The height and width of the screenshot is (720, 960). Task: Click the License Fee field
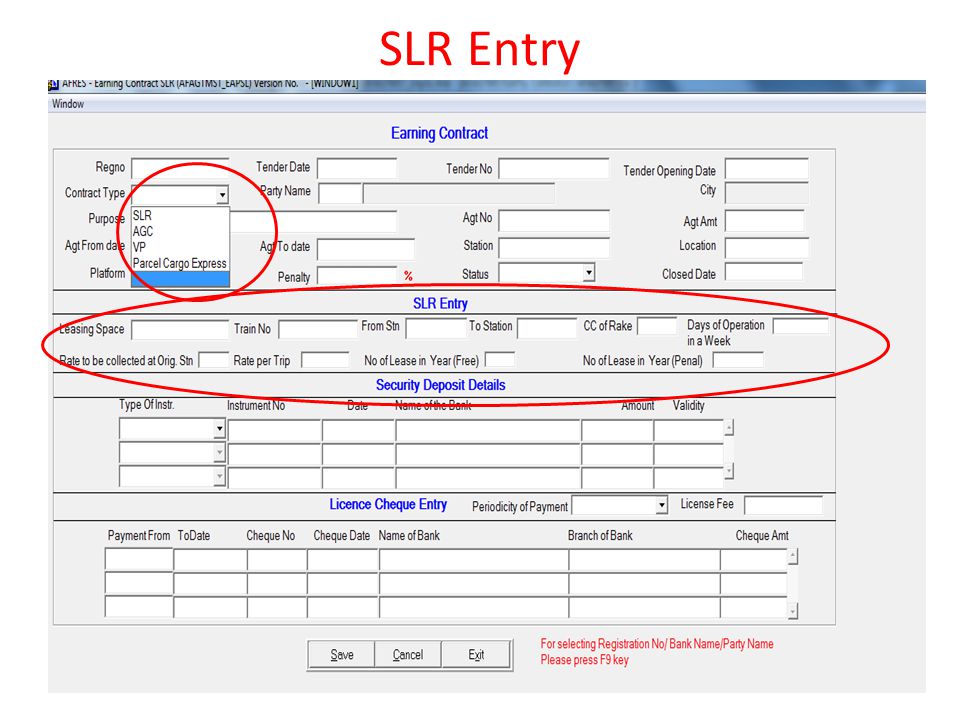click(783, 506)
